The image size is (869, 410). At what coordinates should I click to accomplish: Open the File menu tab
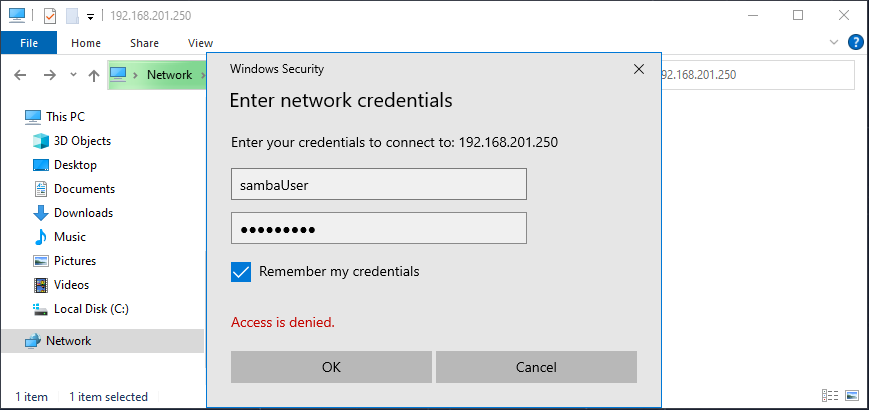pos(29,43)
